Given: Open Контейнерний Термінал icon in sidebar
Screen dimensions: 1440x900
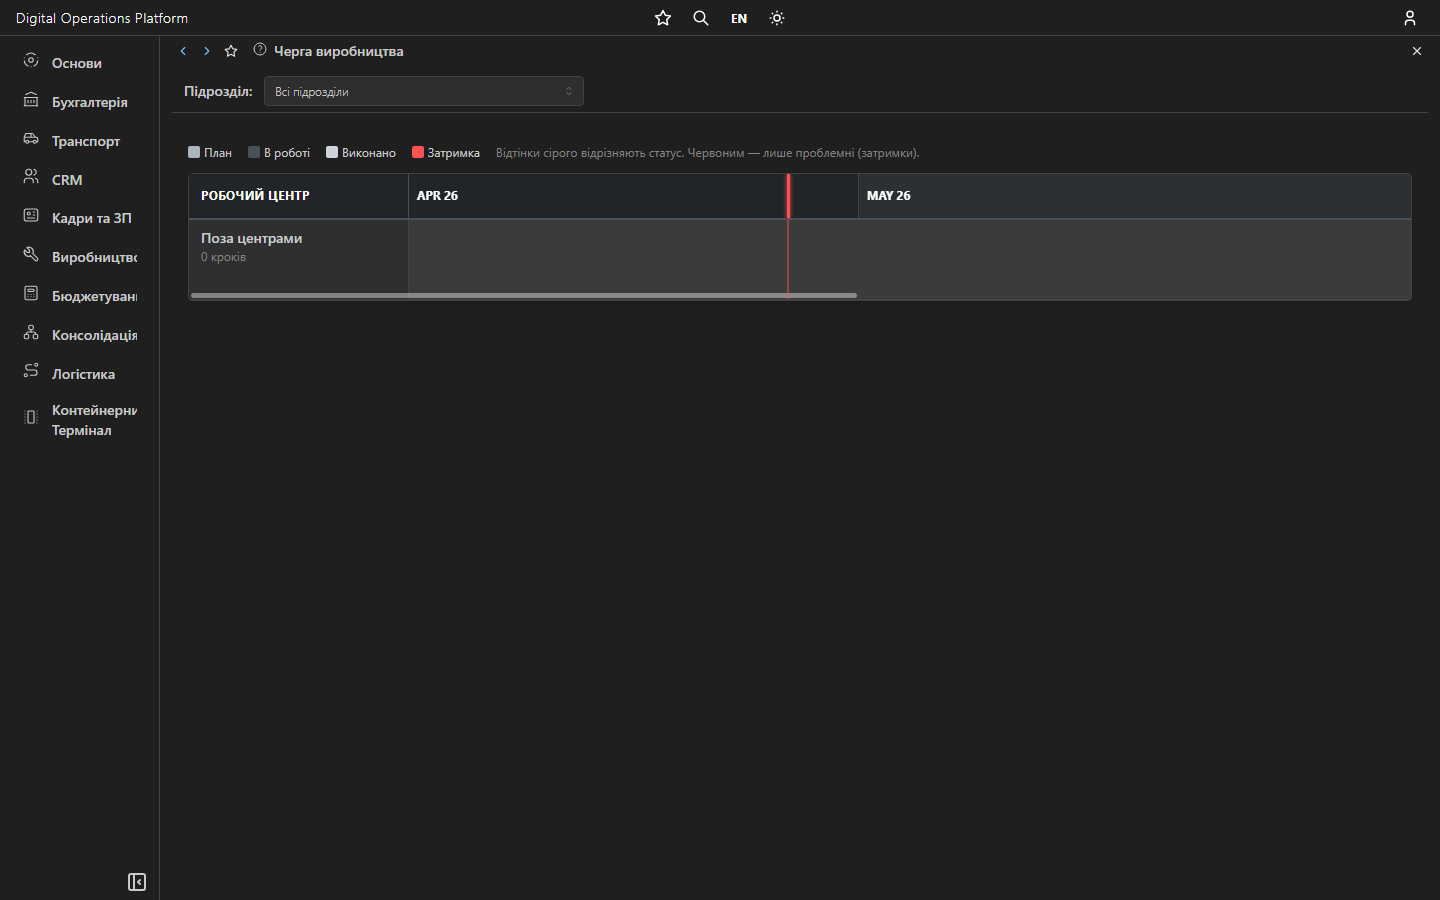Looking at the screenshot, I should click(31, 417).
